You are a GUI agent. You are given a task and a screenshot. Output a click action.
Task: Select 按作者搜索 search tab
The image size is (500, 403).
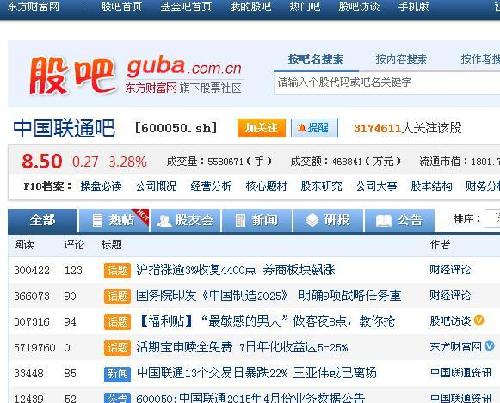click(x=480, y=59)
